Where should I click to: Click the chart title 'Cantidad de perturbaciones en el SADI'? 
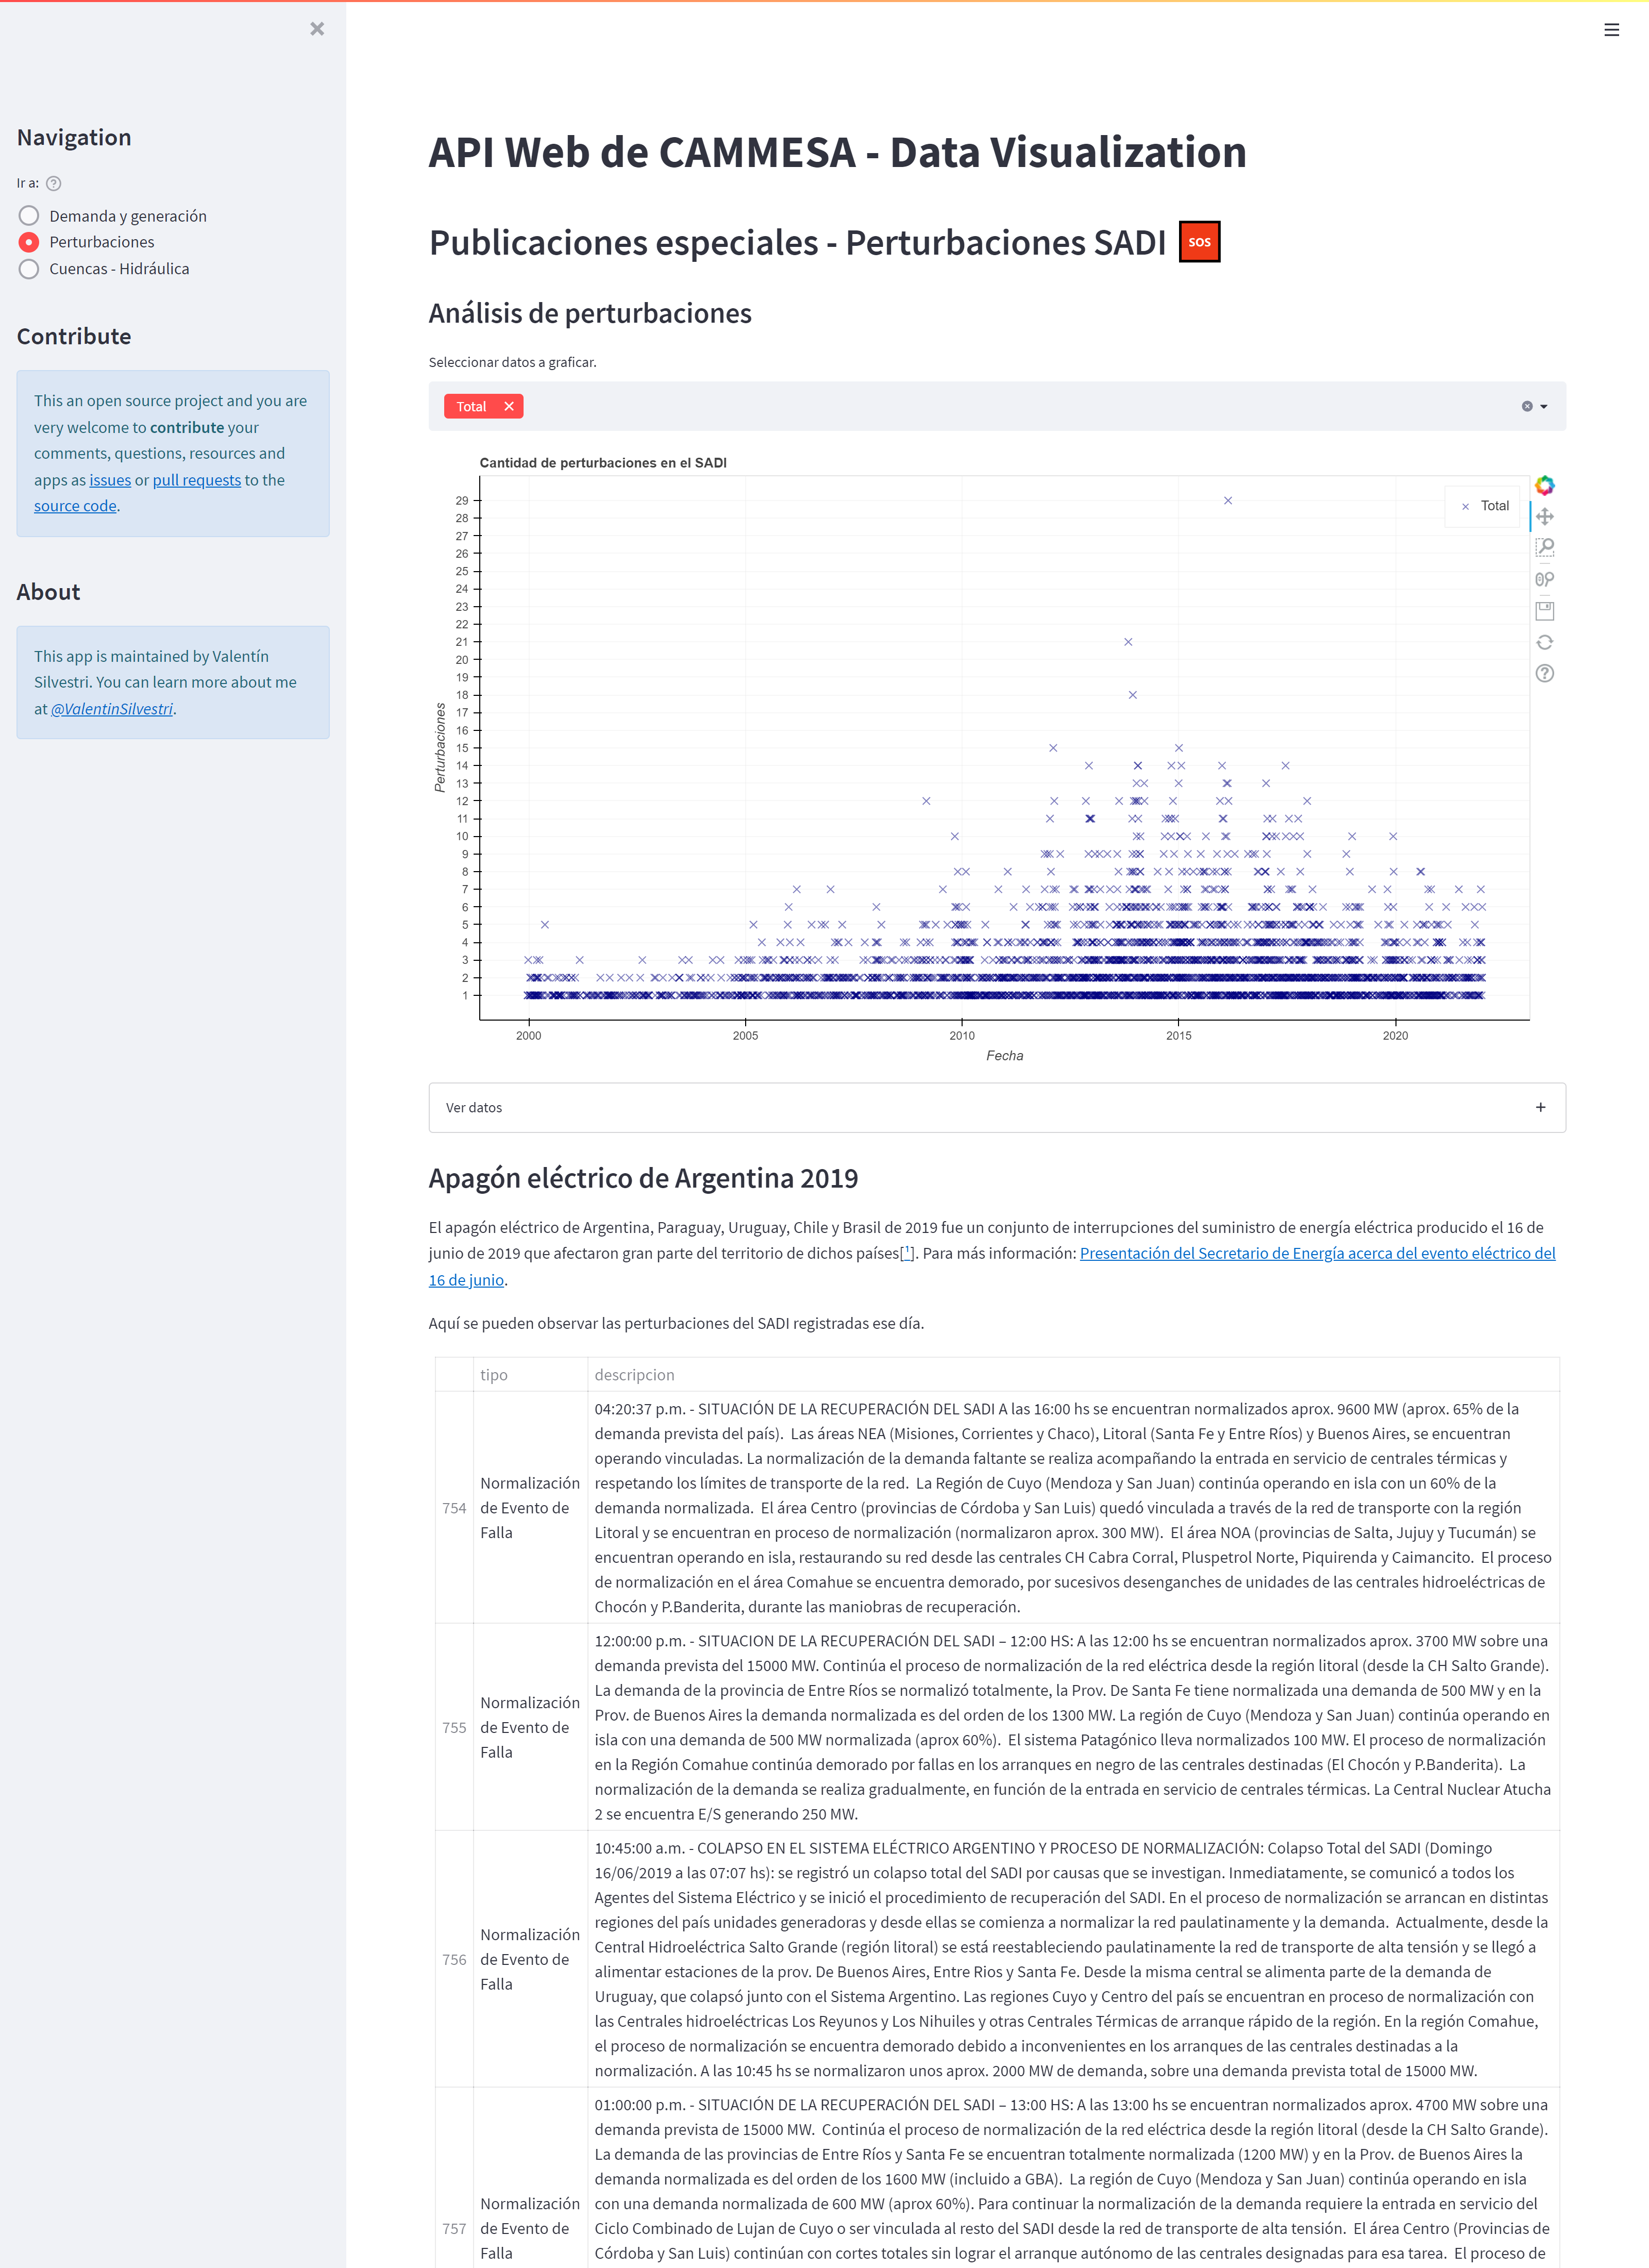point(603,463)
